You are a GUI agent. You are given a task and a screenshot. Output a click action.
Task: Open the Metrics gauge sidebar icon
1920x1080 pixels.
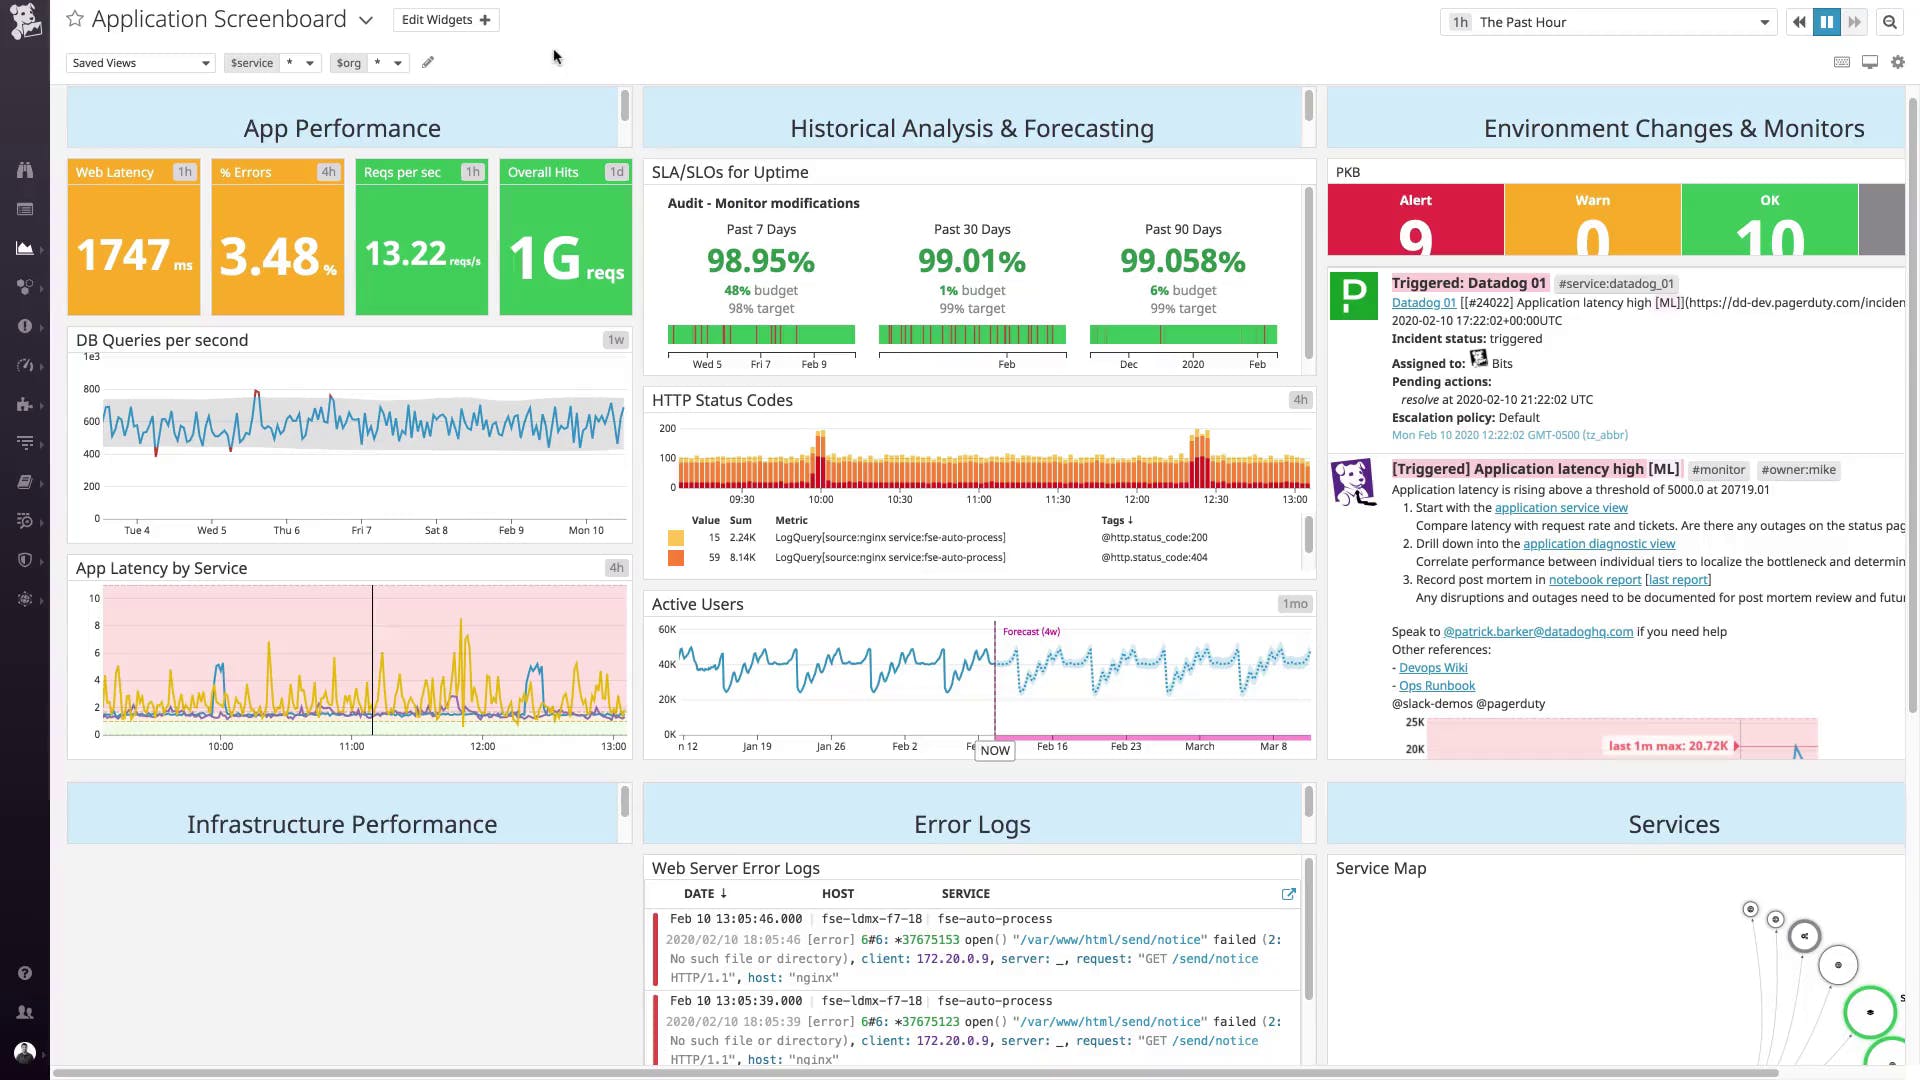click(25, 365)
